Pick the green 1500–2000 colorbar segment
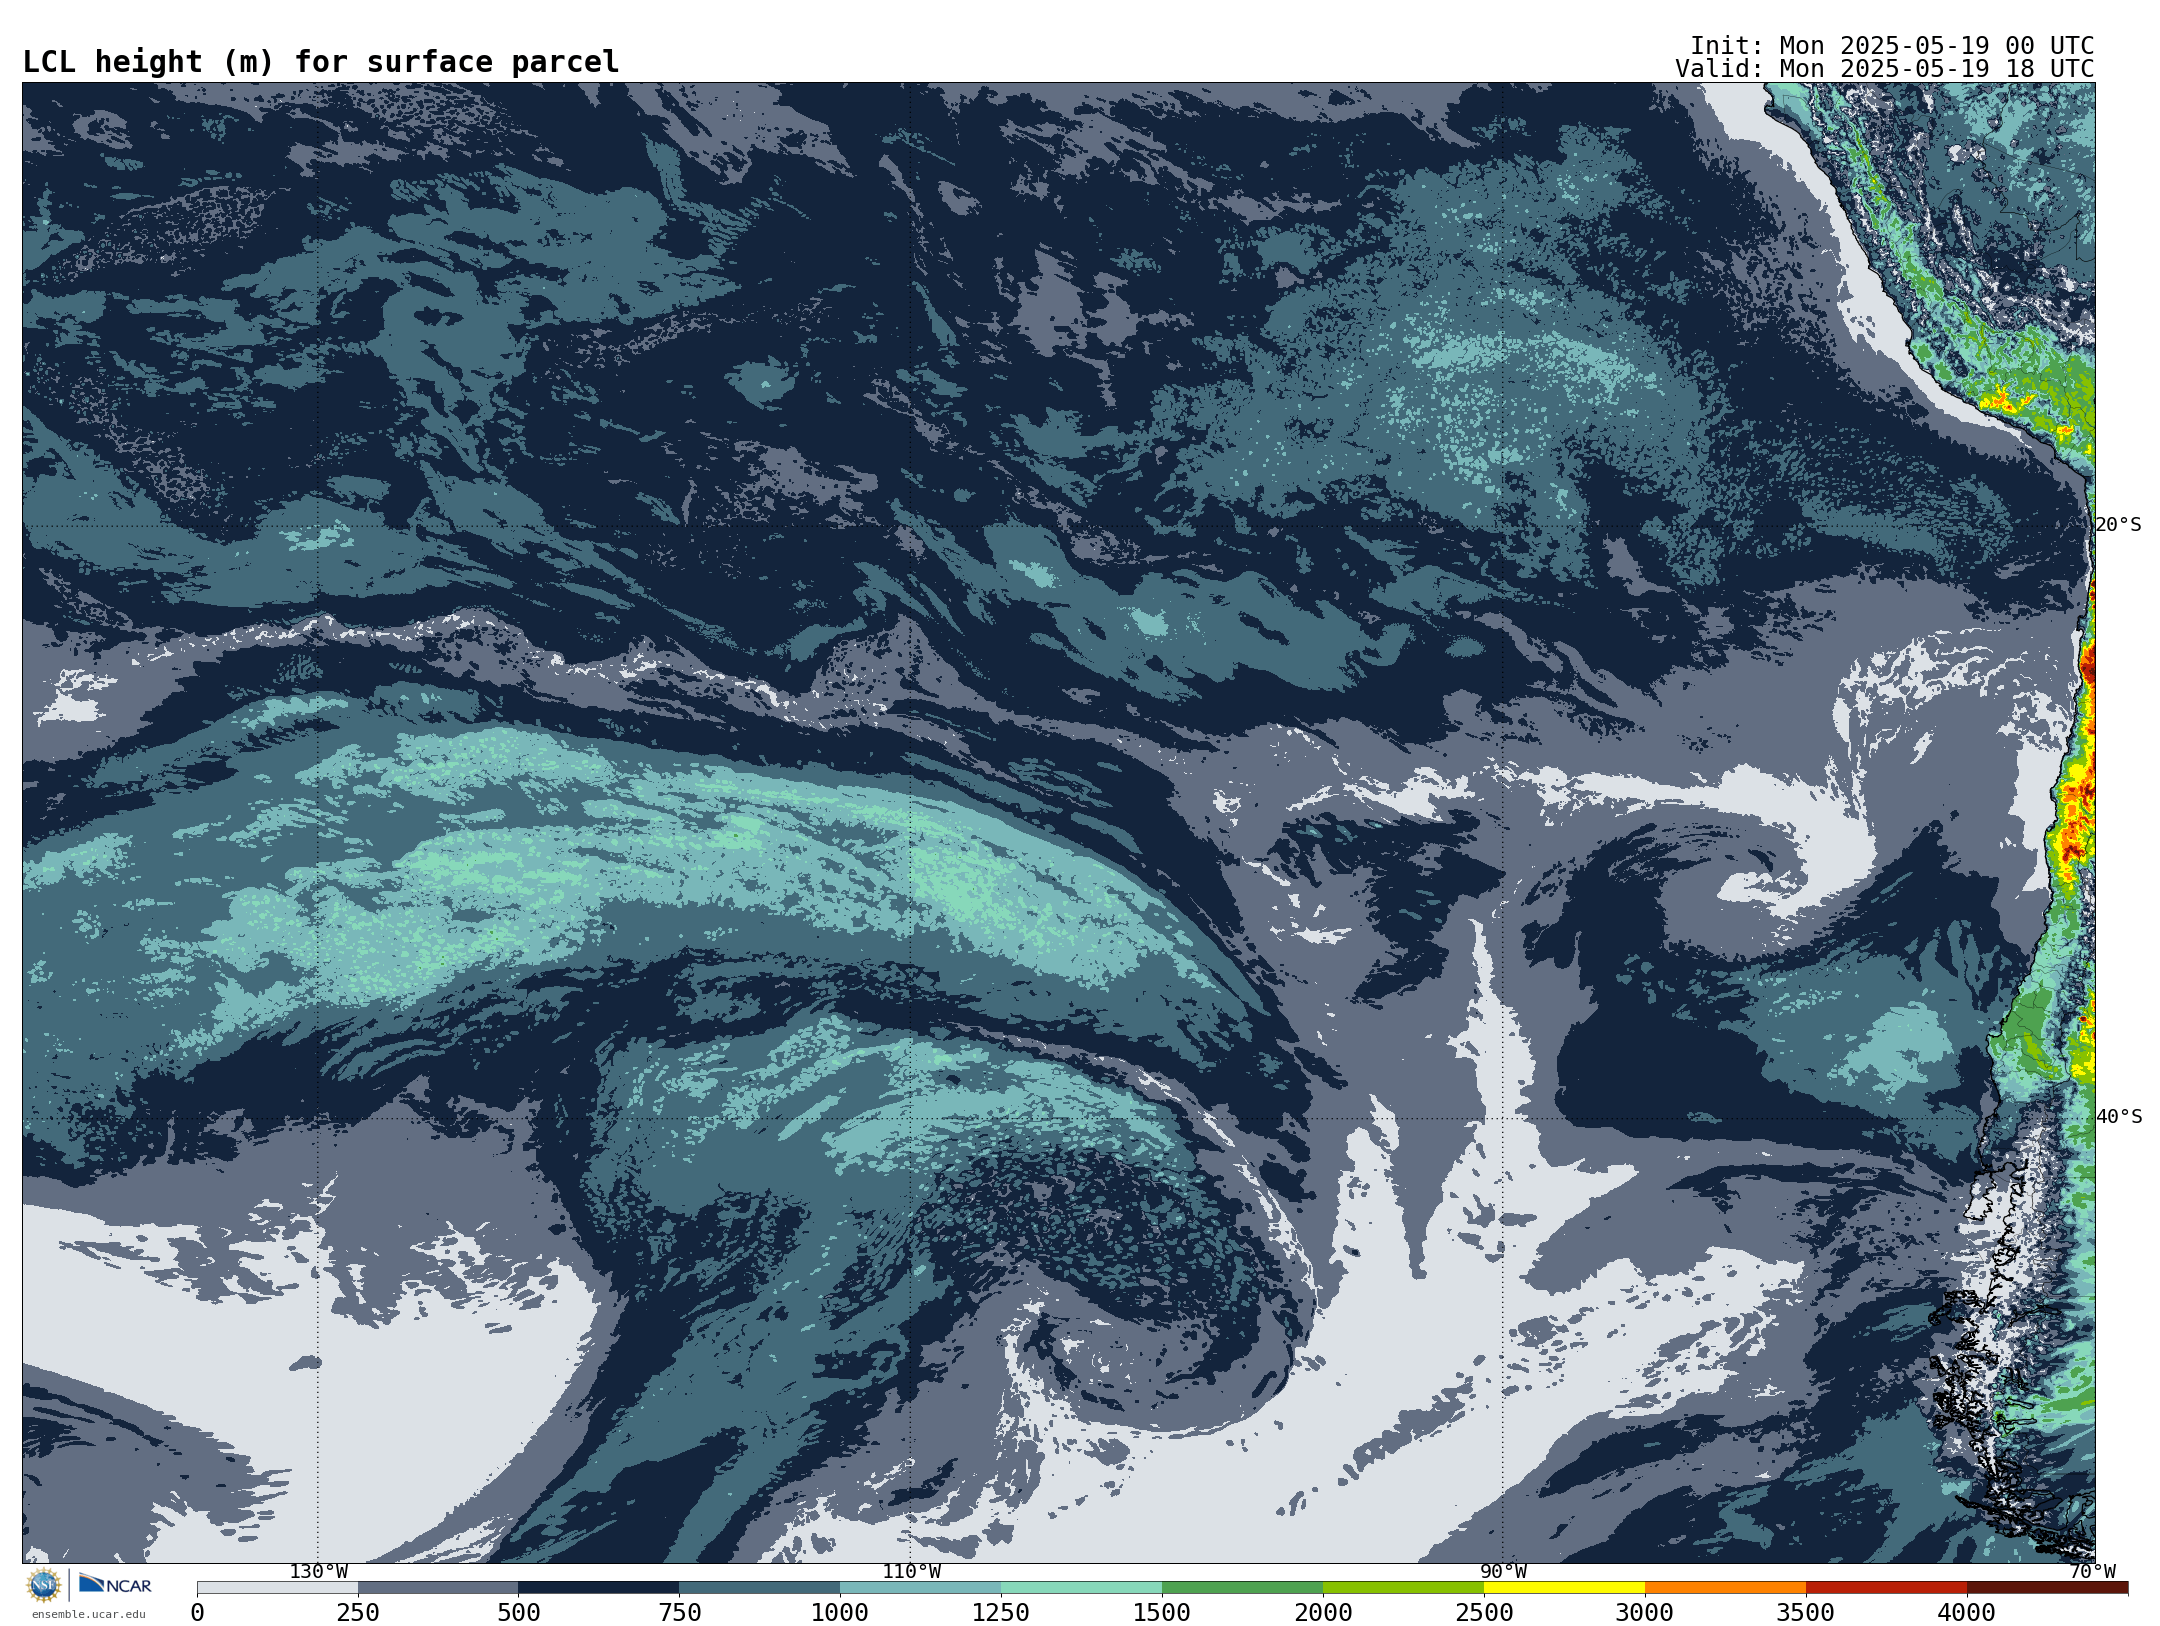This screenshot has height=1626, width=2160. 1243,1588
